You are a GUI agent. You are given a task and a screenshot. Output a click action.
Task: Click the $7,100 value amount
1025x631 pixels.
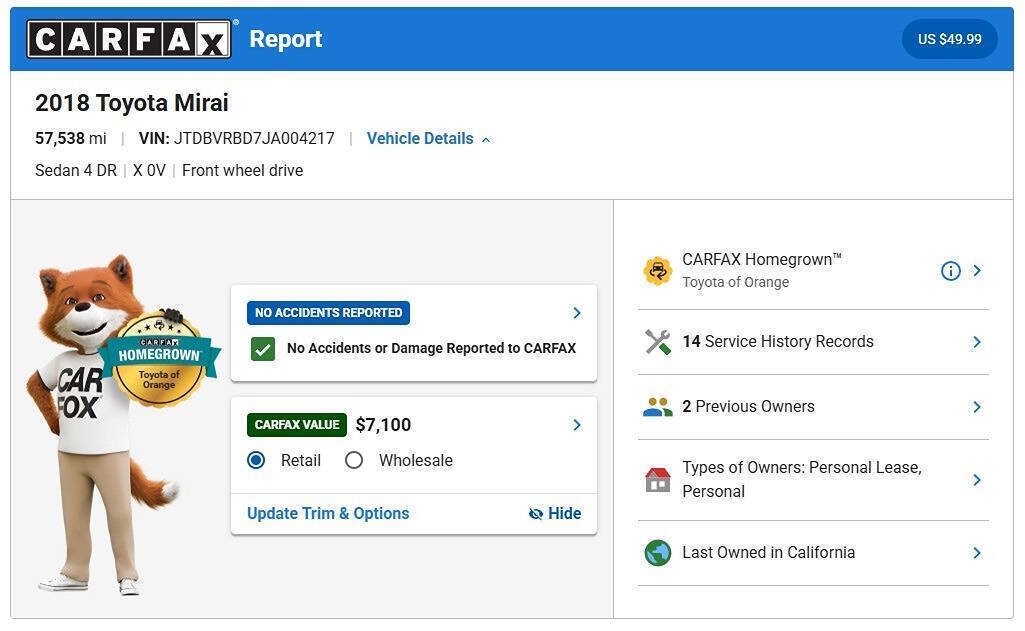pos(384,425)
